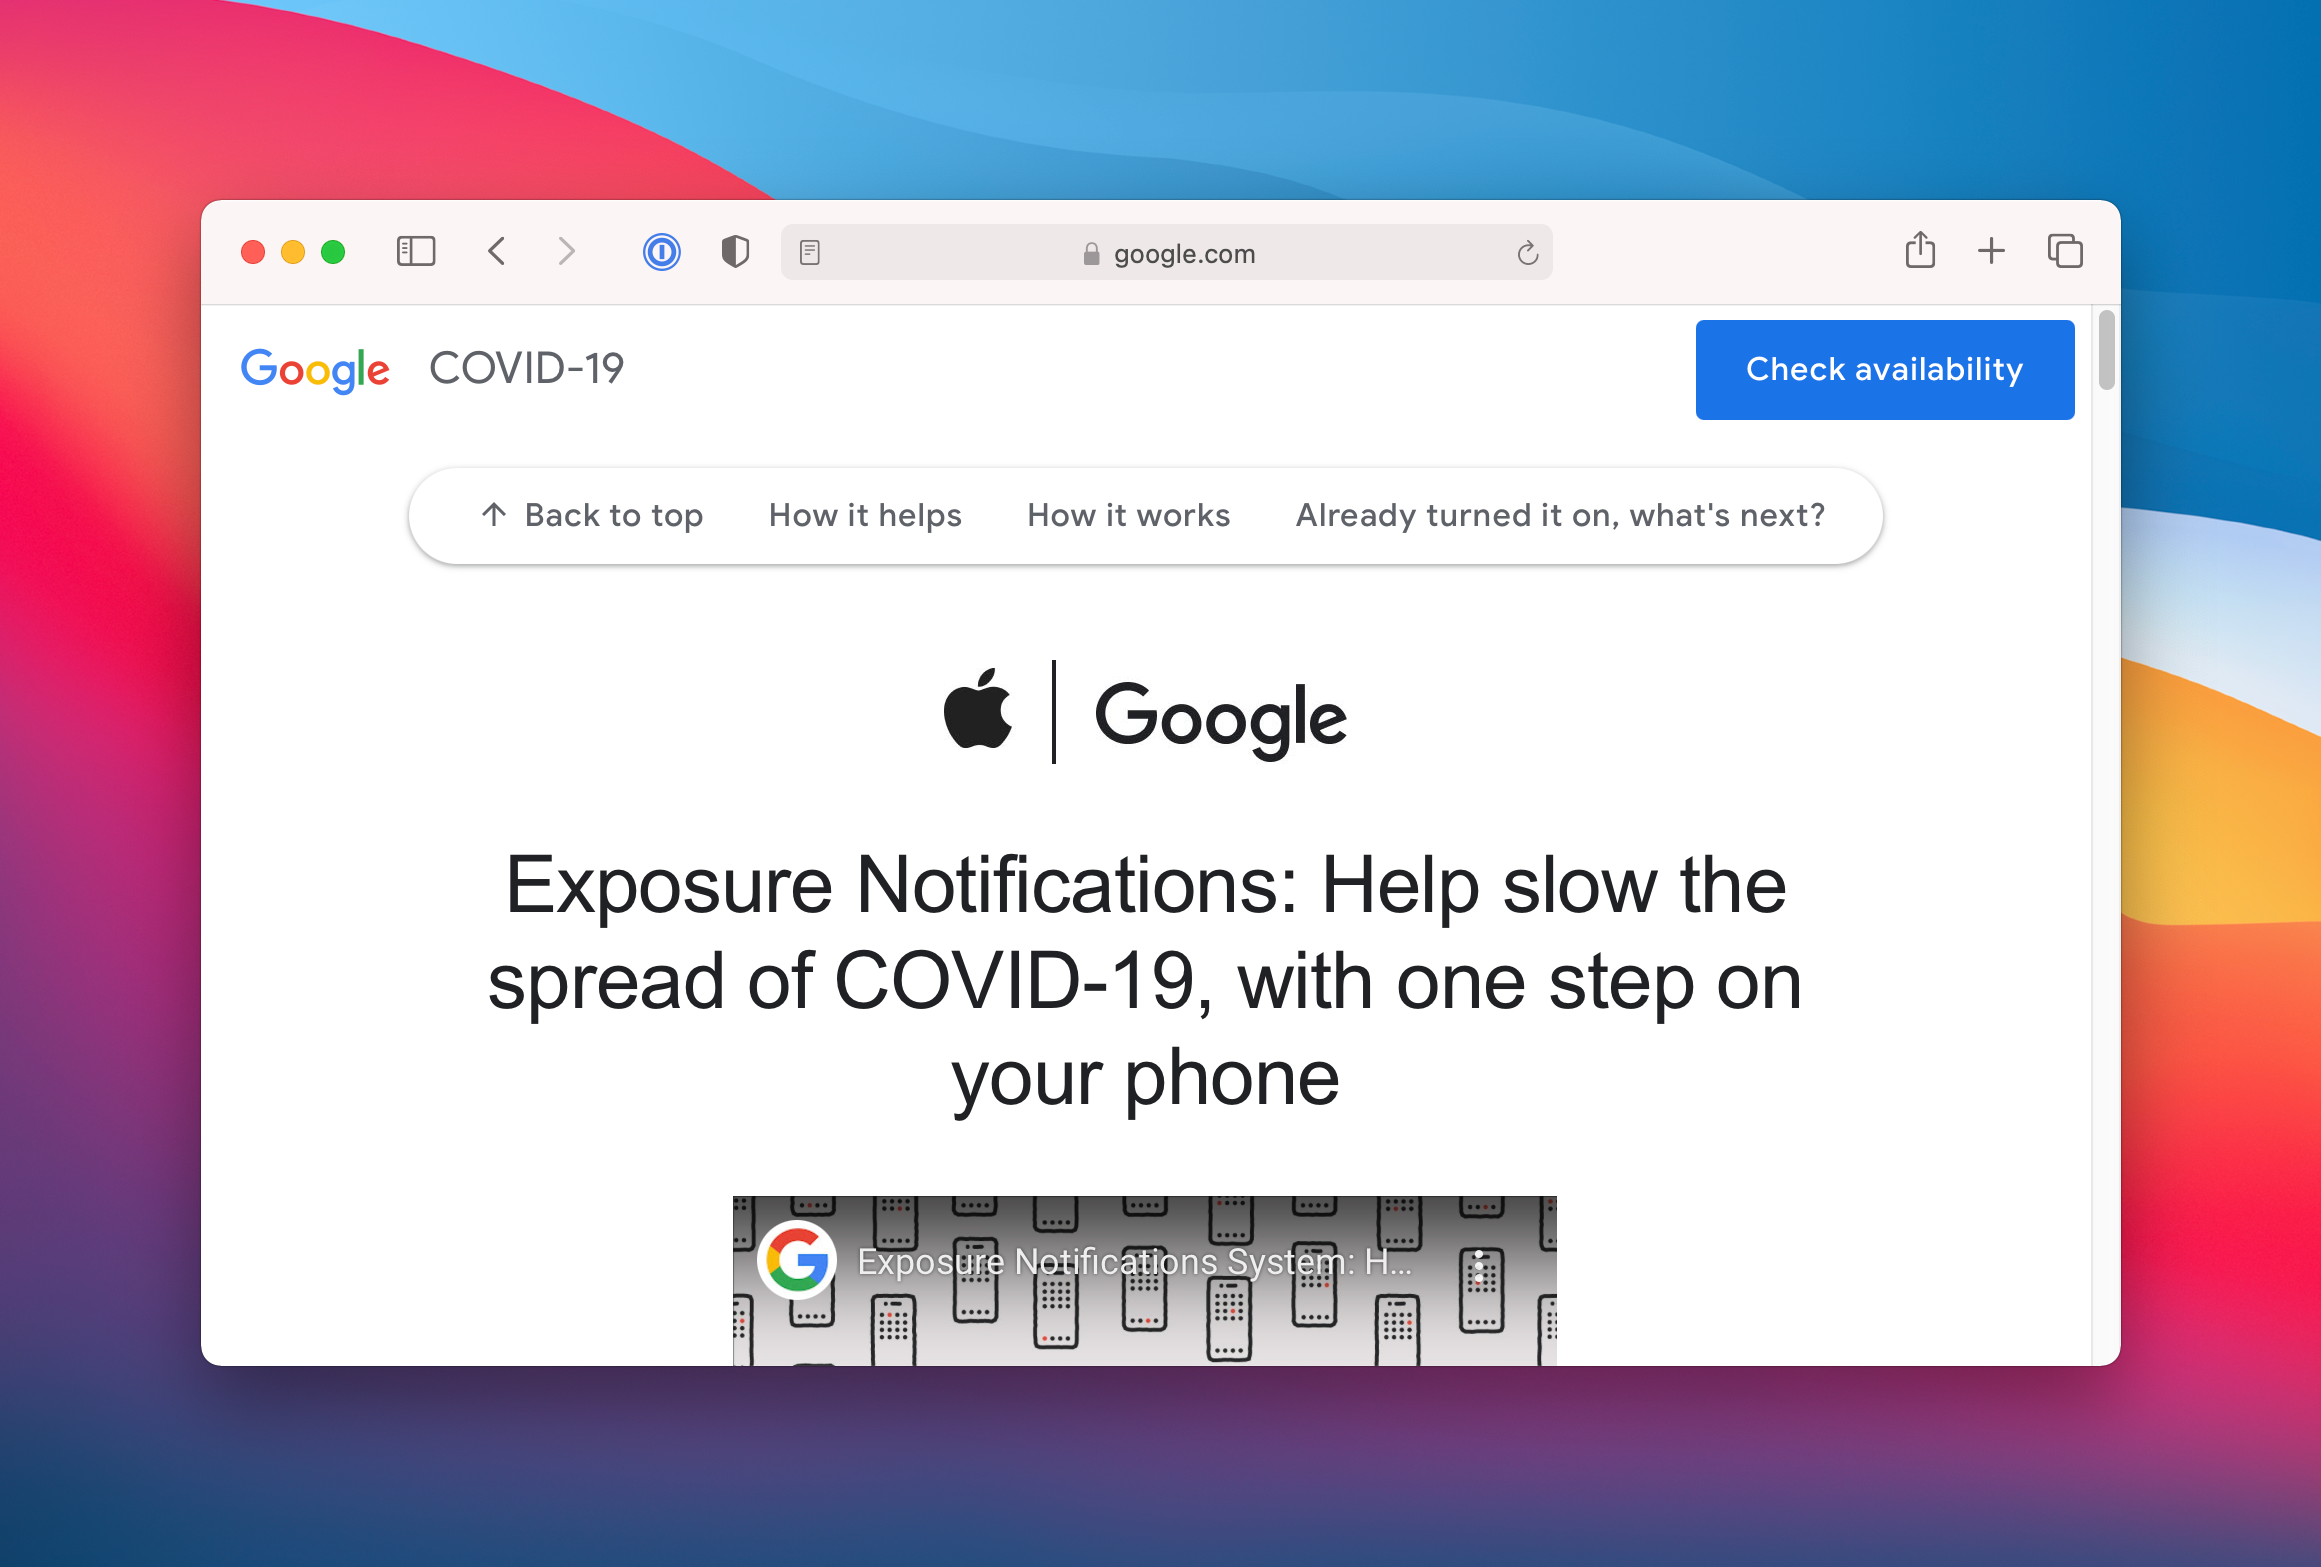The width and height of the screenshot is (2321, 1567).
Task: Click the Back to top navigation link
Action: point(591,512)
